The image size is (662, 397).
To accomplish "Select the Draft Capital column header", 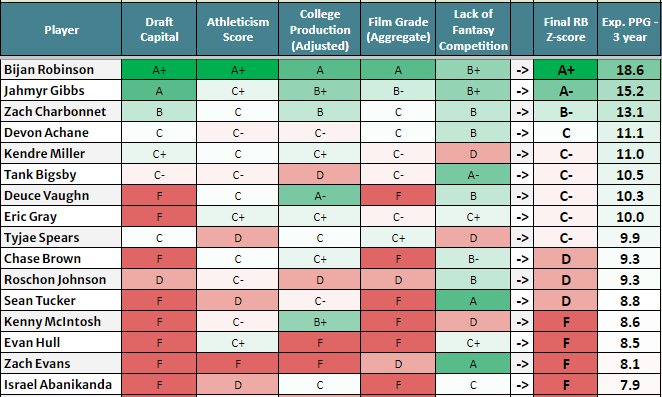I will click(x=159, y=30).
